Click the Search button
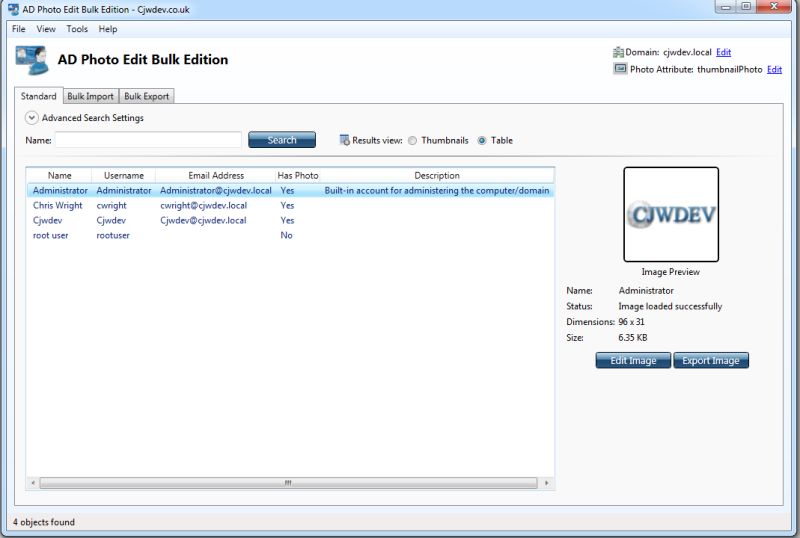Image resolution: width=800 pixels, height=538 pixels. [282, 140]
